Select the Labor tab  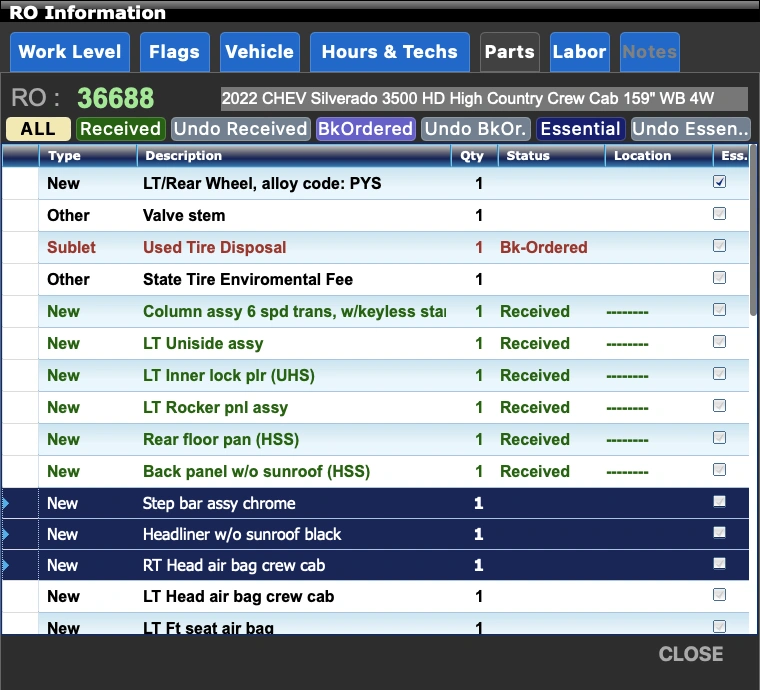click(x=579, y=52)
